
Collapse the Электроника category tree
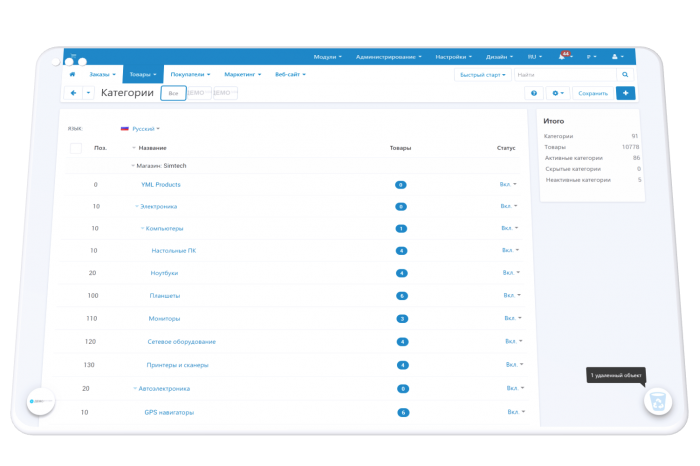coord(137,206)
